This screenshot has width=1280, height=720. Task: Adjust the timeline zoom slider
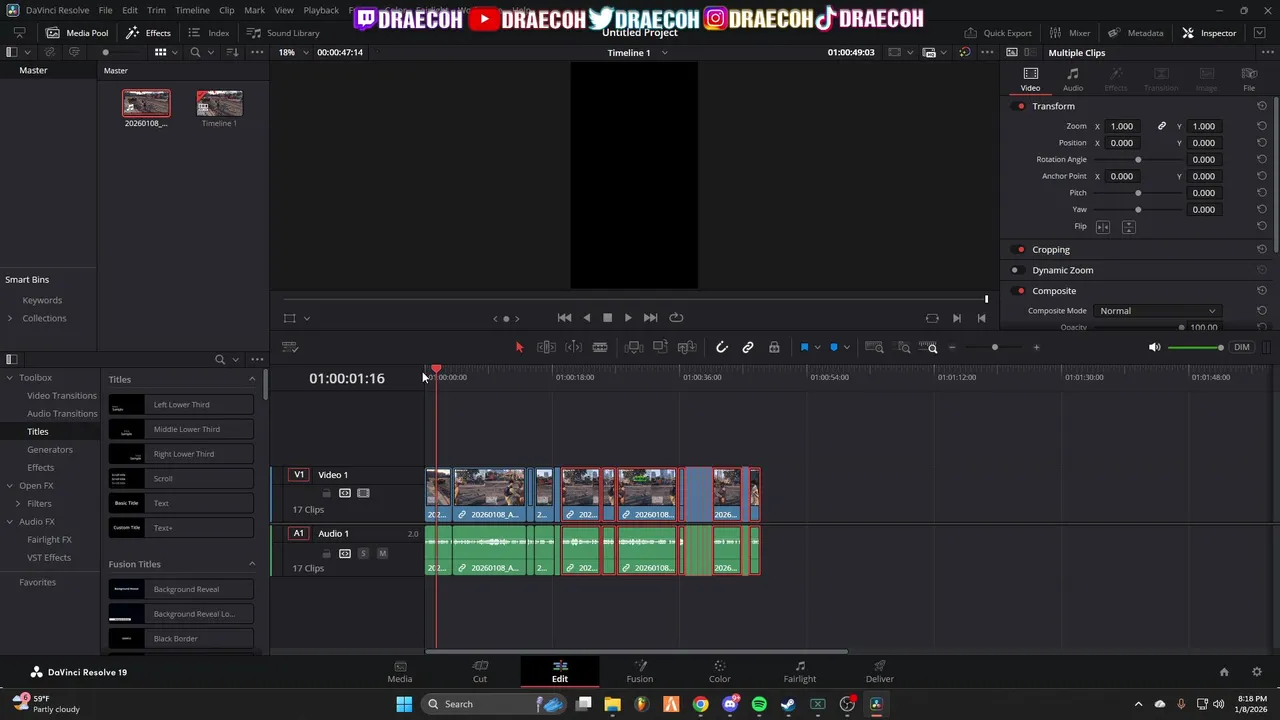[994, 347]
